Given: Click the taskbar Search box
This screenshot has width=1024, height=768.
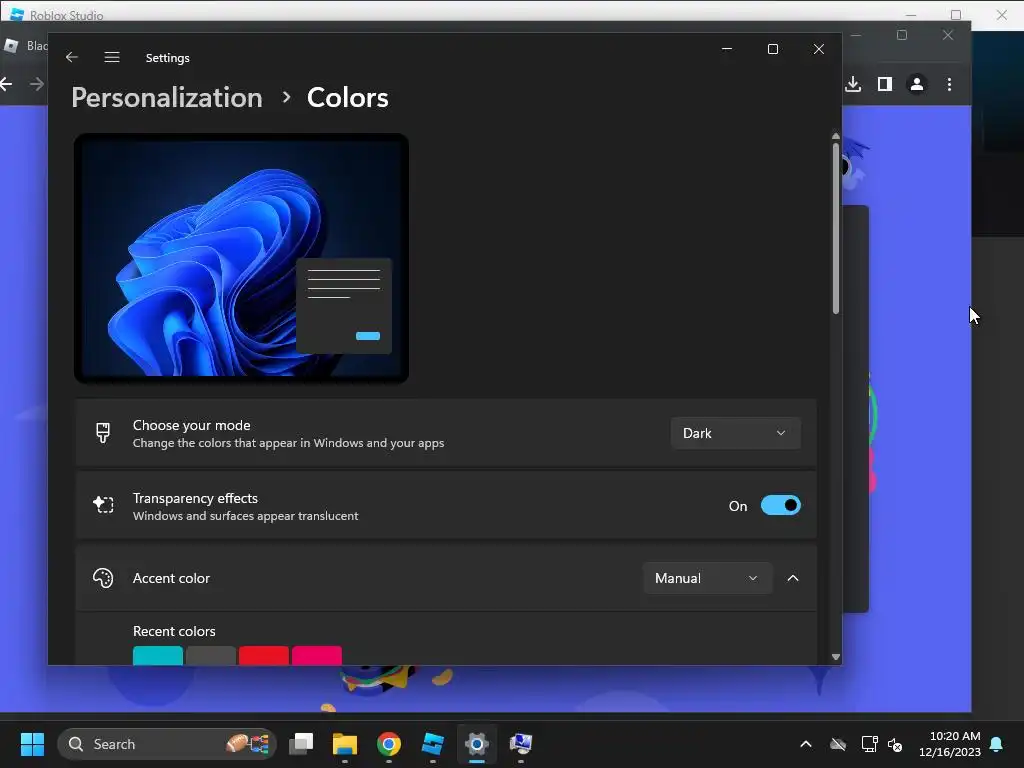Looking at the screenshot, I should [x=167, y=744].
